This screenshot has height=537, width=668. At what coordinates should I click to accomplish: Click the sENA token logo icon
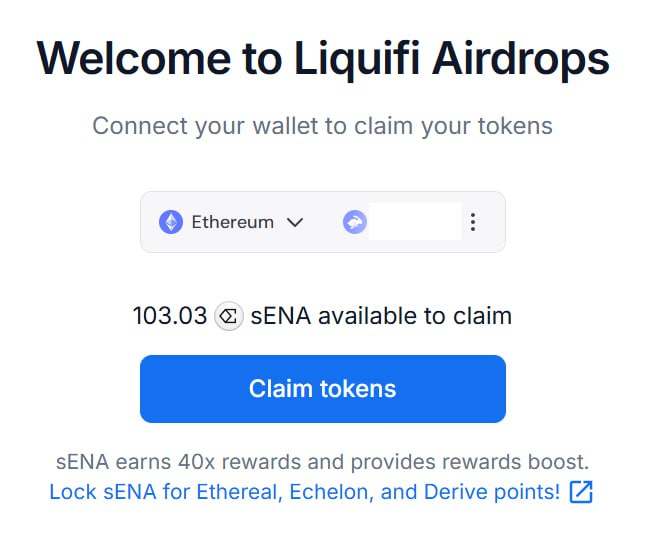(229, 316)
